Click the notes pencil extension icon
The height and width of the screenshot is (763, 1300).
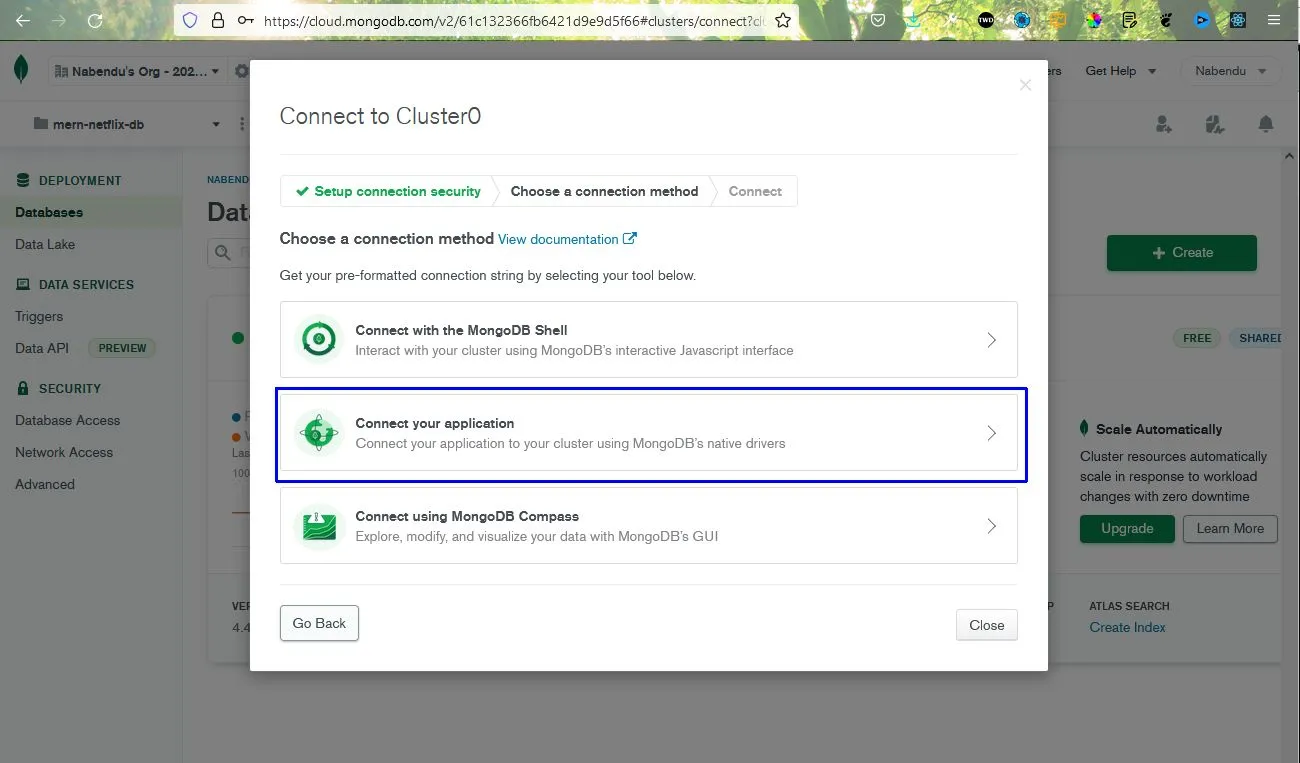coord(1130,20)
